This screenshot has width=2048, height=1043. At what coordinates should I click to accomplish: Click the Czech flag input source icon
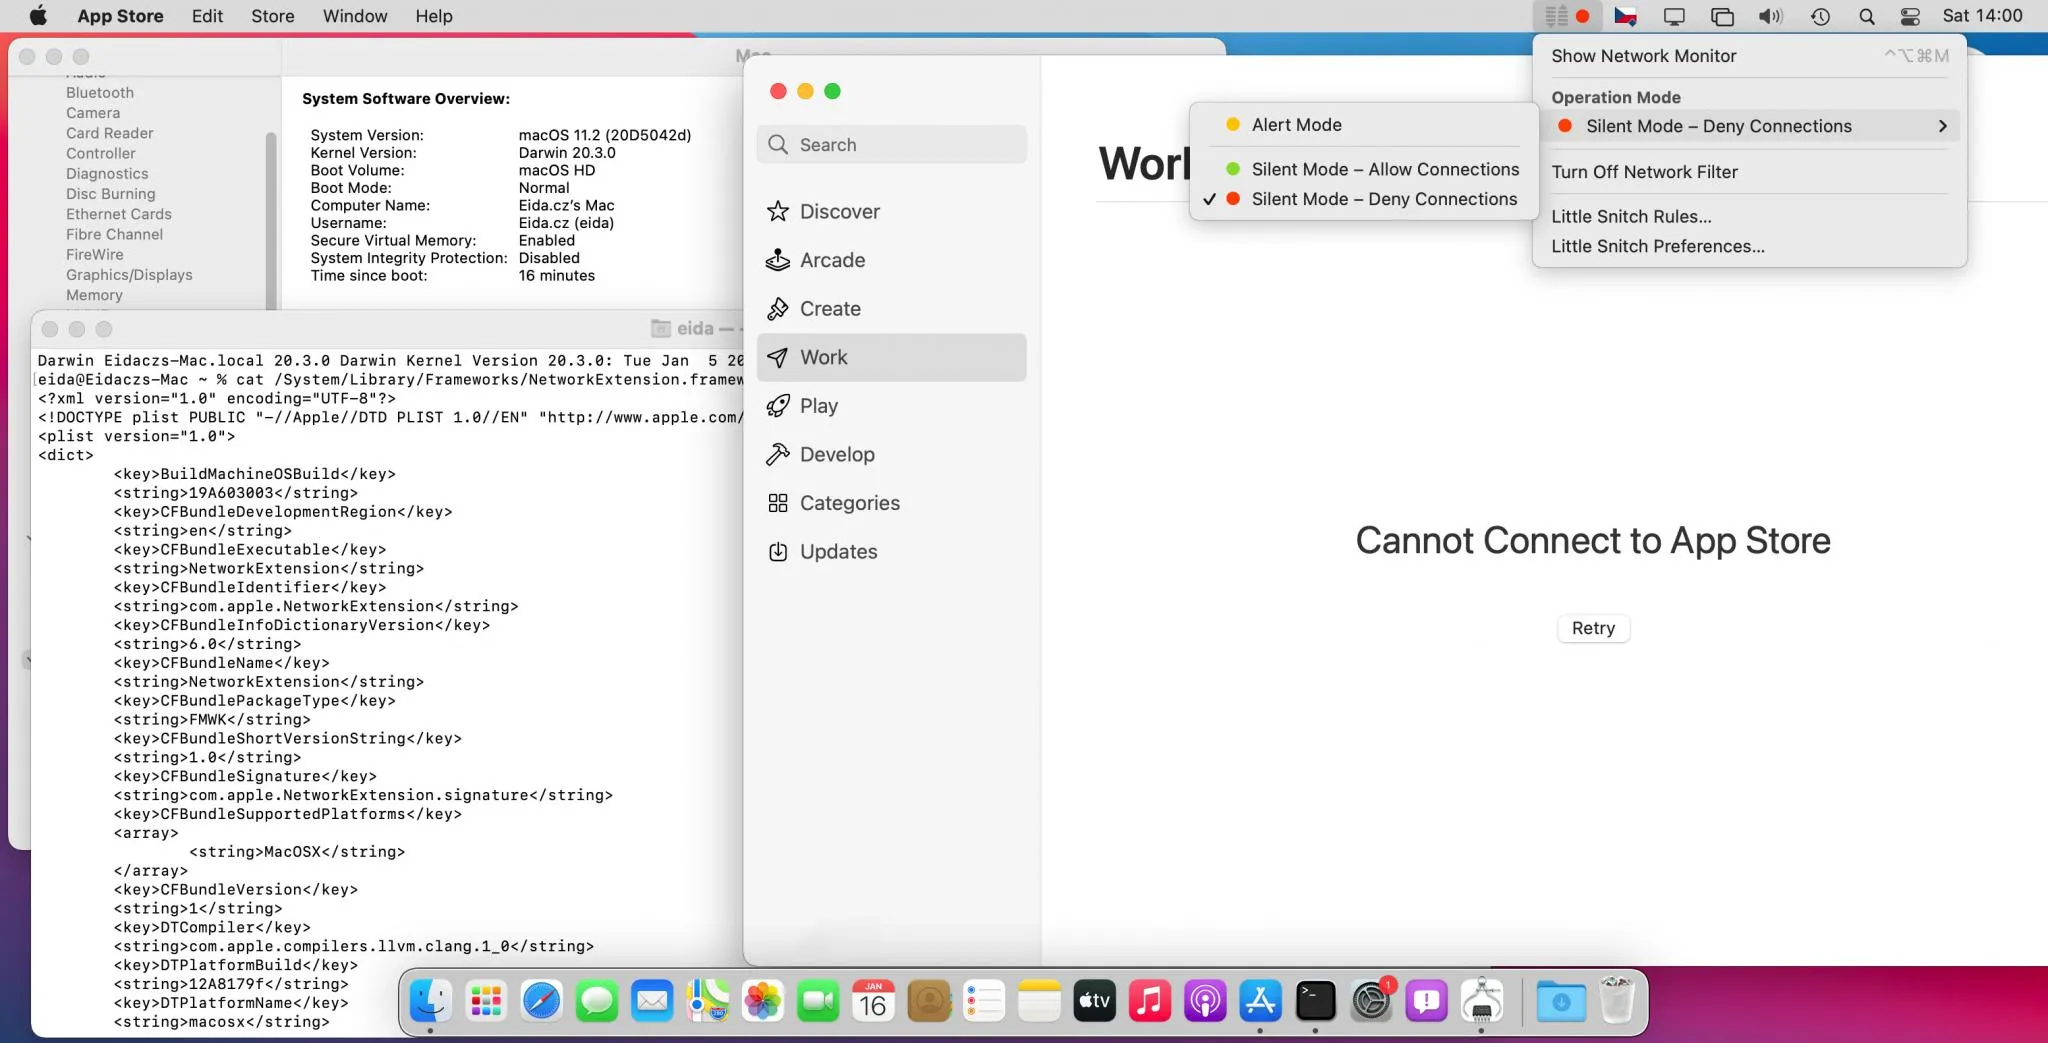[x=1626, y=16]
